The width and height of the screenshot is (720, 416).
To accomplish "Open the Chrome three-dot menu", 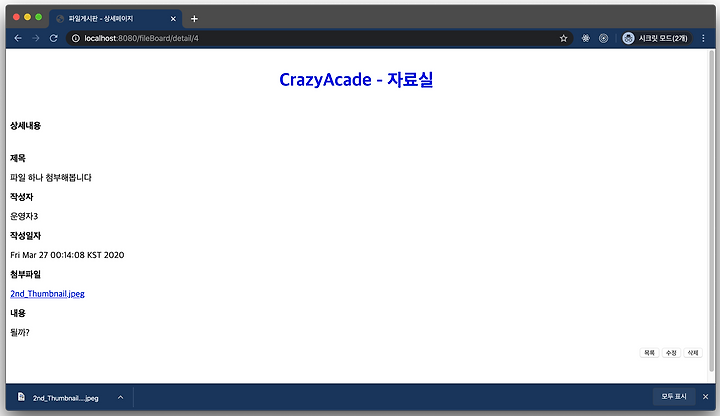I will point(703,39).
